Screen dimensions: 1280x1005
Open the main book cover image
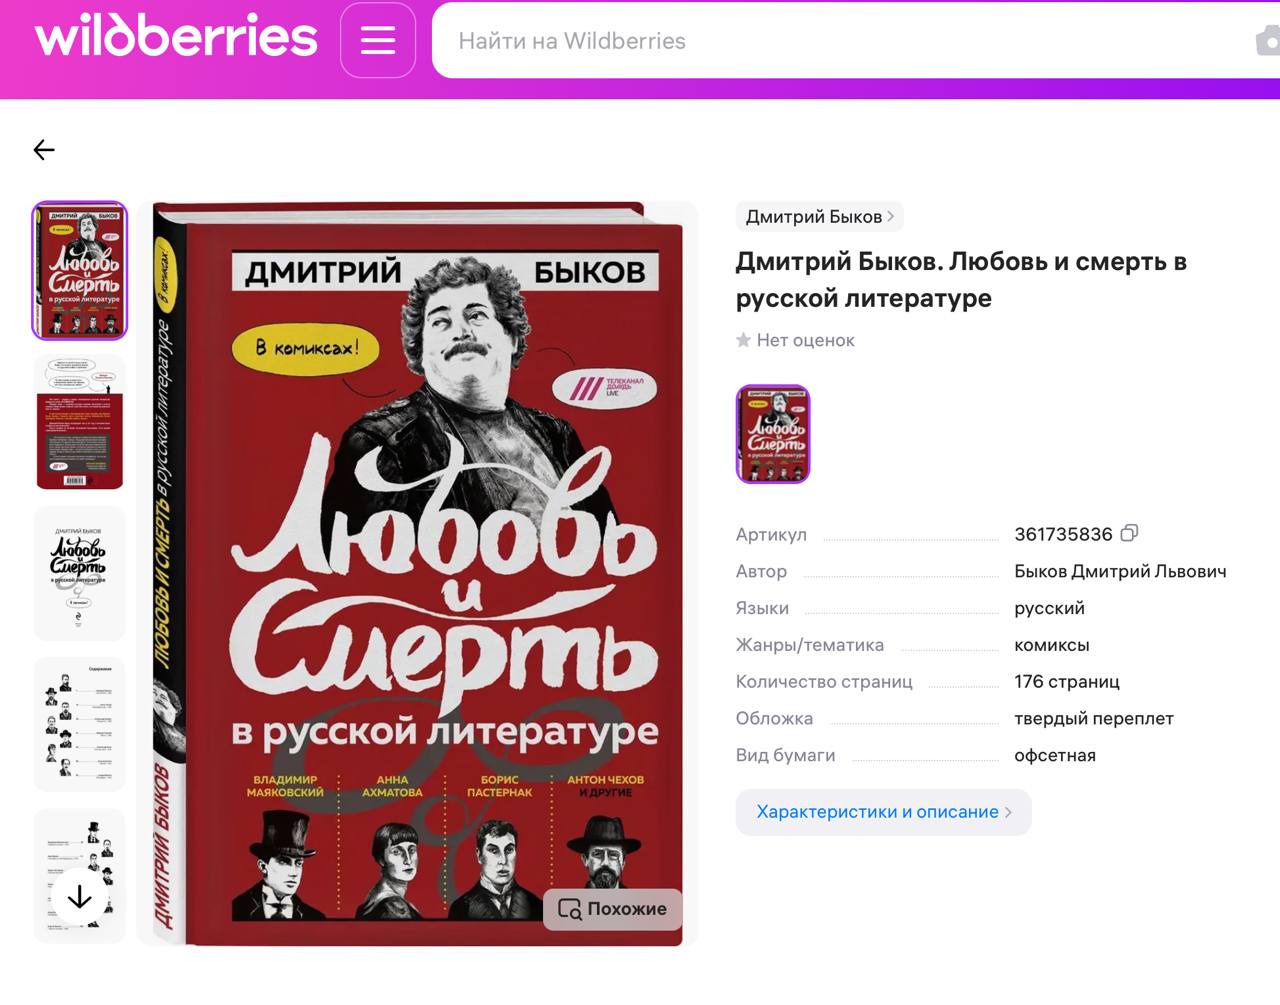418,573
